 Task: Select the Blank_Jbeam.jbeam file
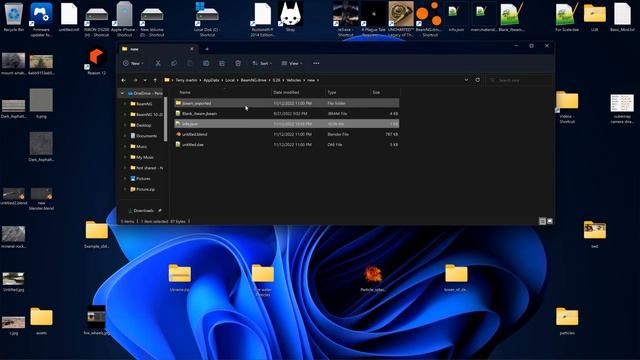(x=287, y=113)
